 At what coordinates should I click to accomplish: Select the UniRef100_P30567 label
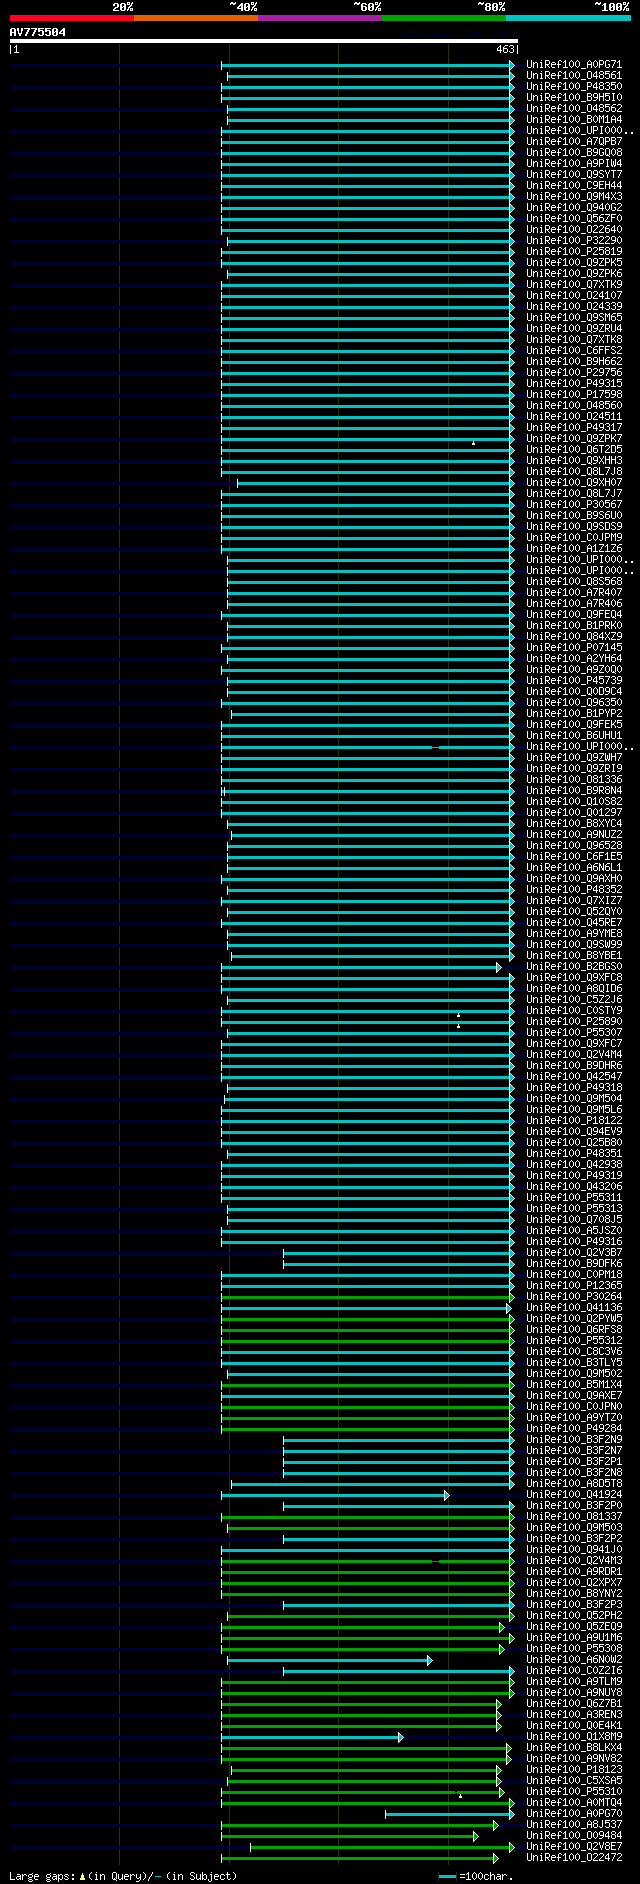click(x=574, y=504)
